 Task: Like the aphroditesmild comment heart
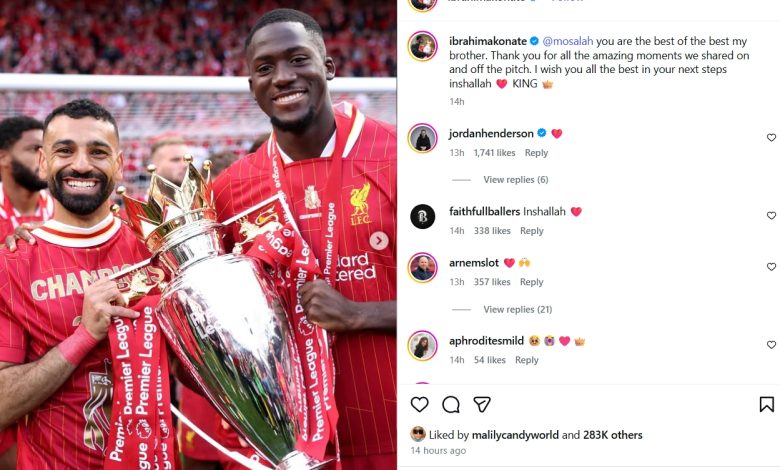tap(771, 345)
